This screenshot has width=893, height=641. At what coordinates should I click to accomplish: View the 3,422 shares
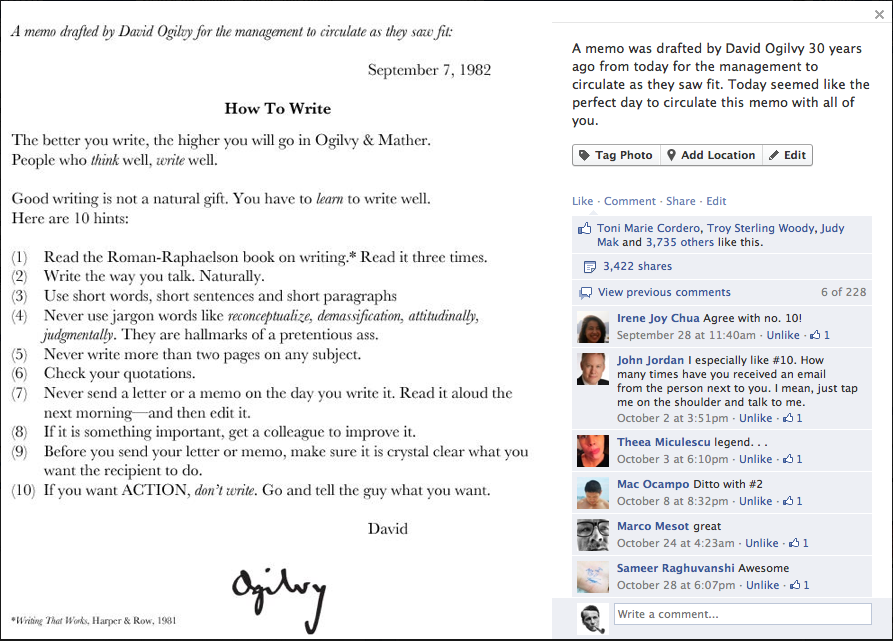click(637, 266)
